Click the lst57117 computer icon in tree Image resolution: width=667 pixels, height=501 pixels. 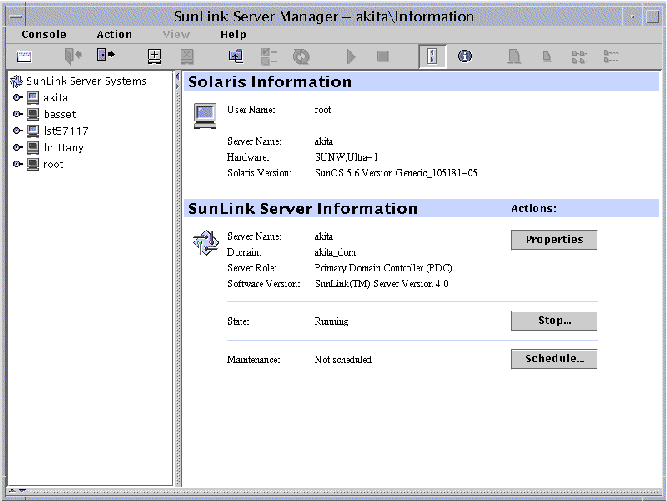(x=33, y=131)
